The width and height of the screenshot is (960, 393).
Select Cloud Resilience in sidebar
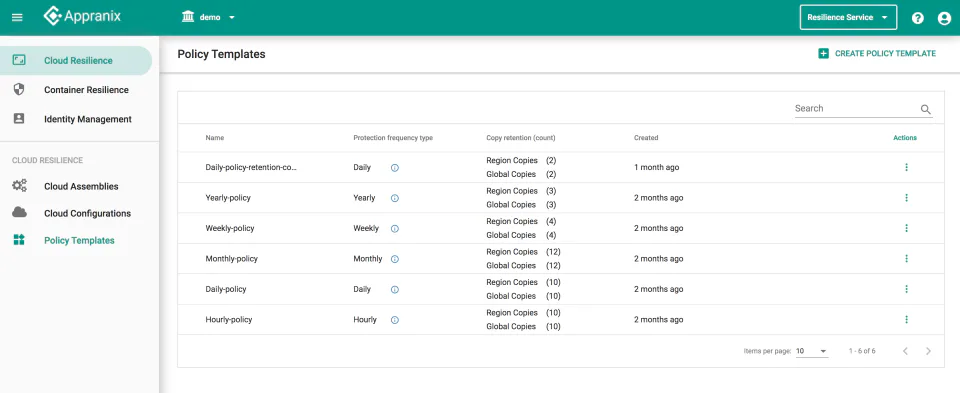pyautogui.click(x=76, y=61)
